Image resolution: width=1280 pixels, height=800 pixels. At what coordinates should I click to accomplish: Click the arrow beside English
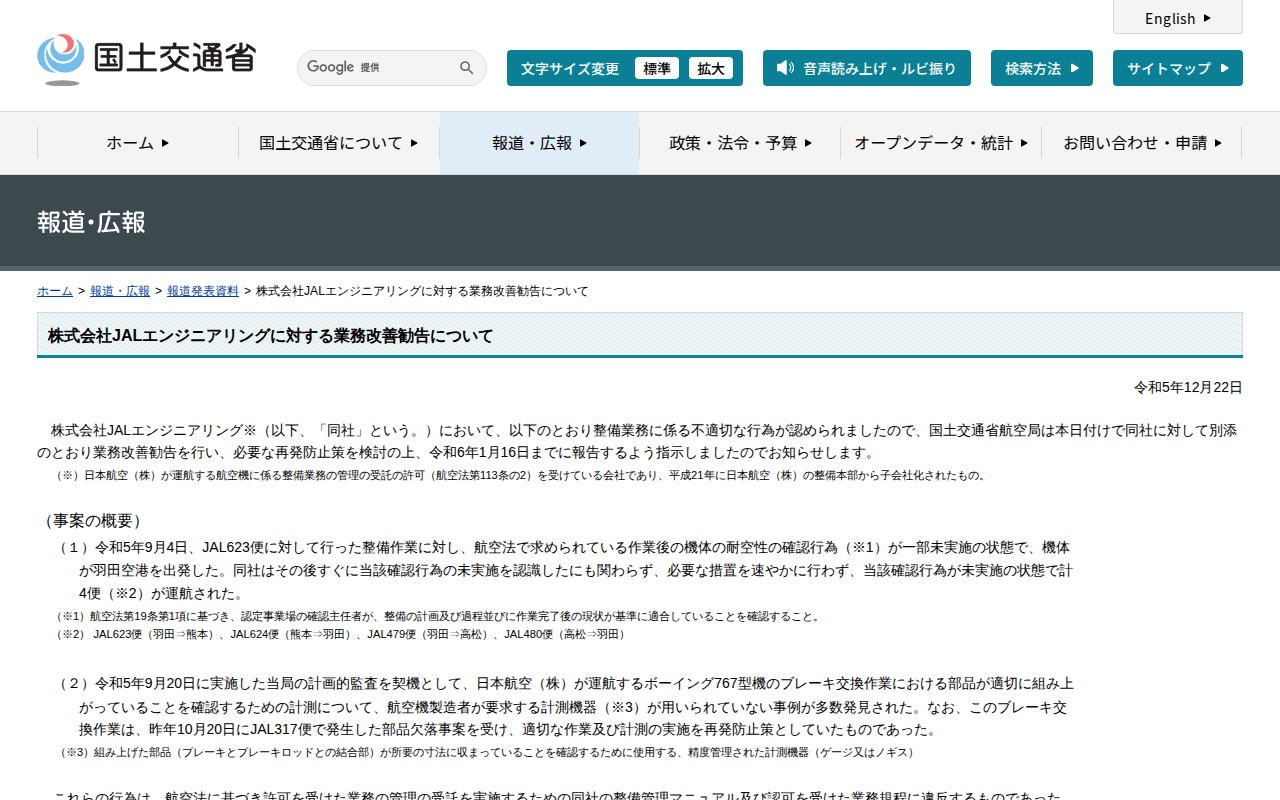(1207, 18)
